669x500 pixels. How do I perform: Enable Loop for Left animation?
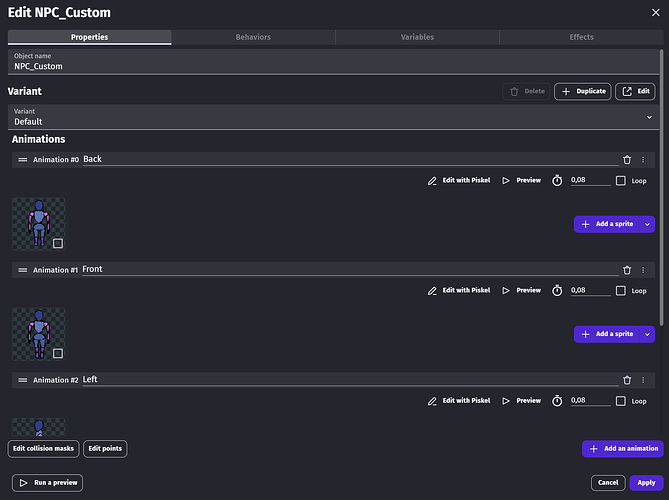coord(621,401)
